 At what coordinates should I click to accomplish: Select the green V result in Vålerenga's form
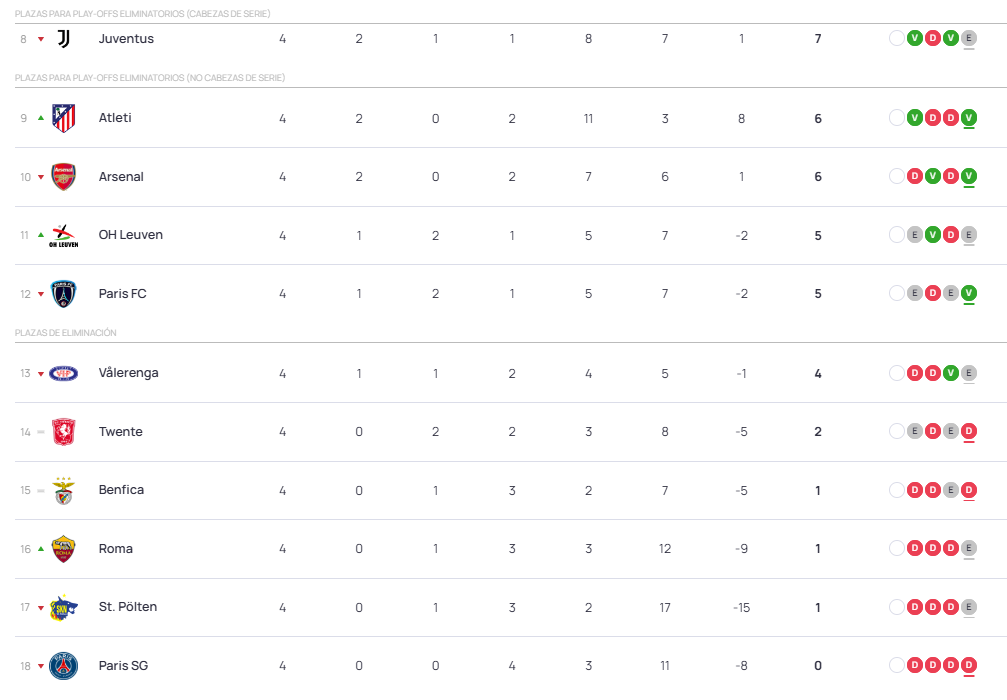(x=950, y=373)
